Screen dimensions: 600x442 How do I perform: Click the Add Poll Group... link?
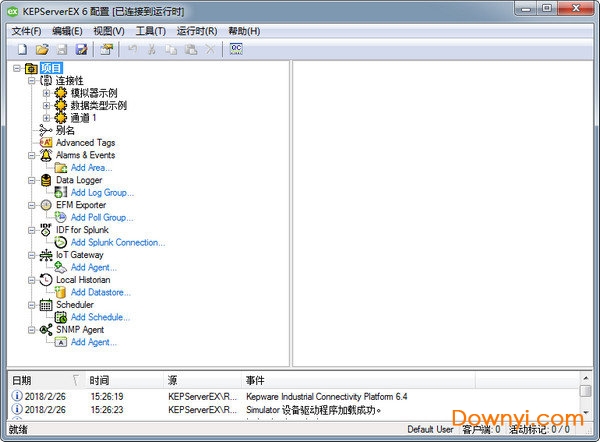[x=102, y=217]
